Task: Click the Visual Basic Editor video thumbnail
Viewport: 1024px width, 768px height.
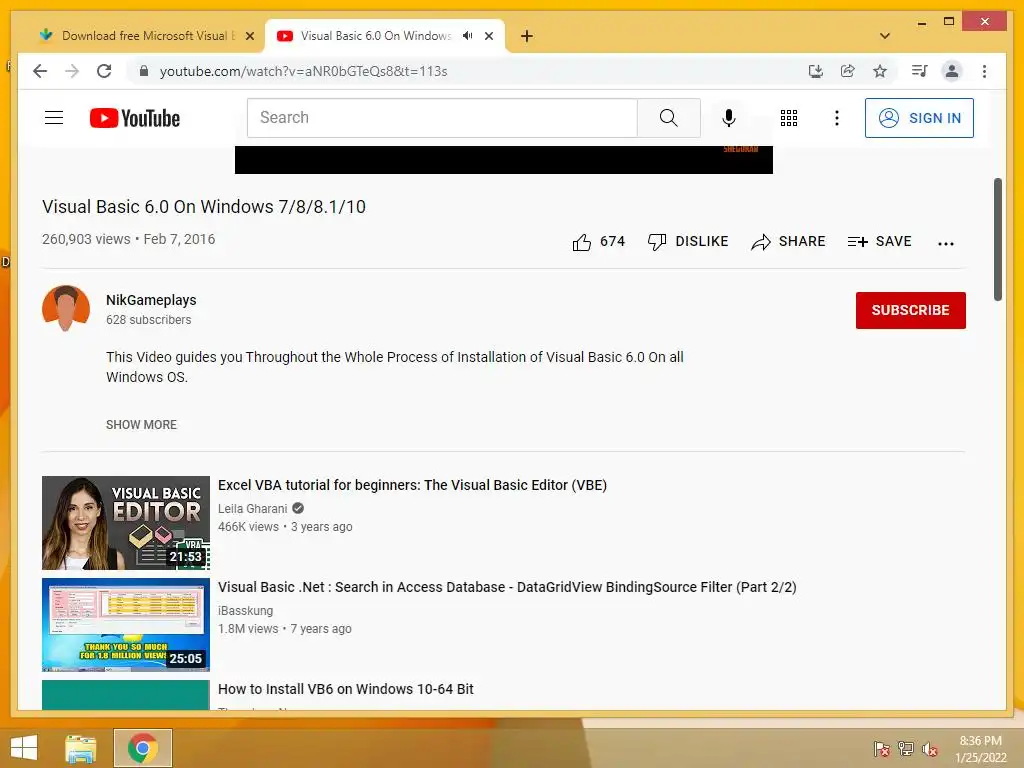Action: coord(125,523)
